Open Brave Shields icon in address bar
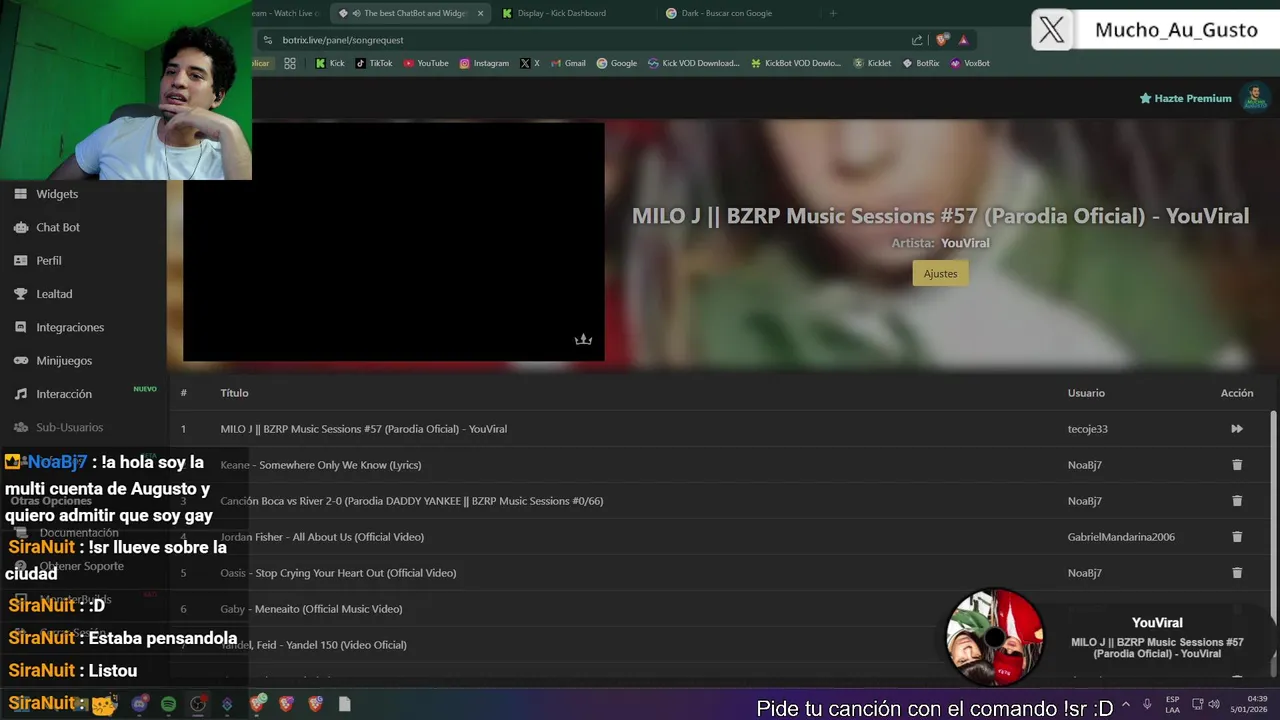 942,40
